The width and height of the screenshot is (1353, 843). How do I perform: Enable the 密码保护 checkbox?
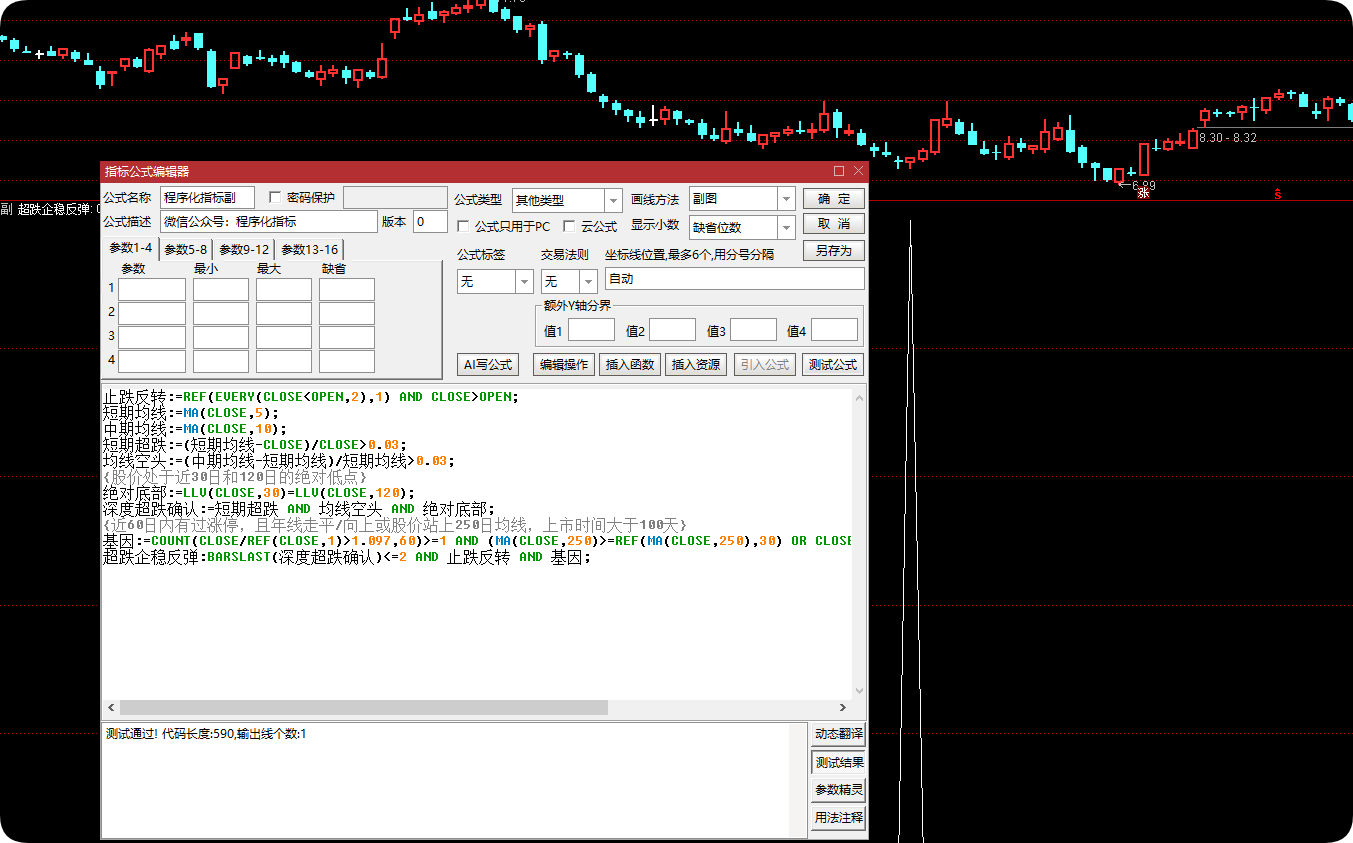275,198
